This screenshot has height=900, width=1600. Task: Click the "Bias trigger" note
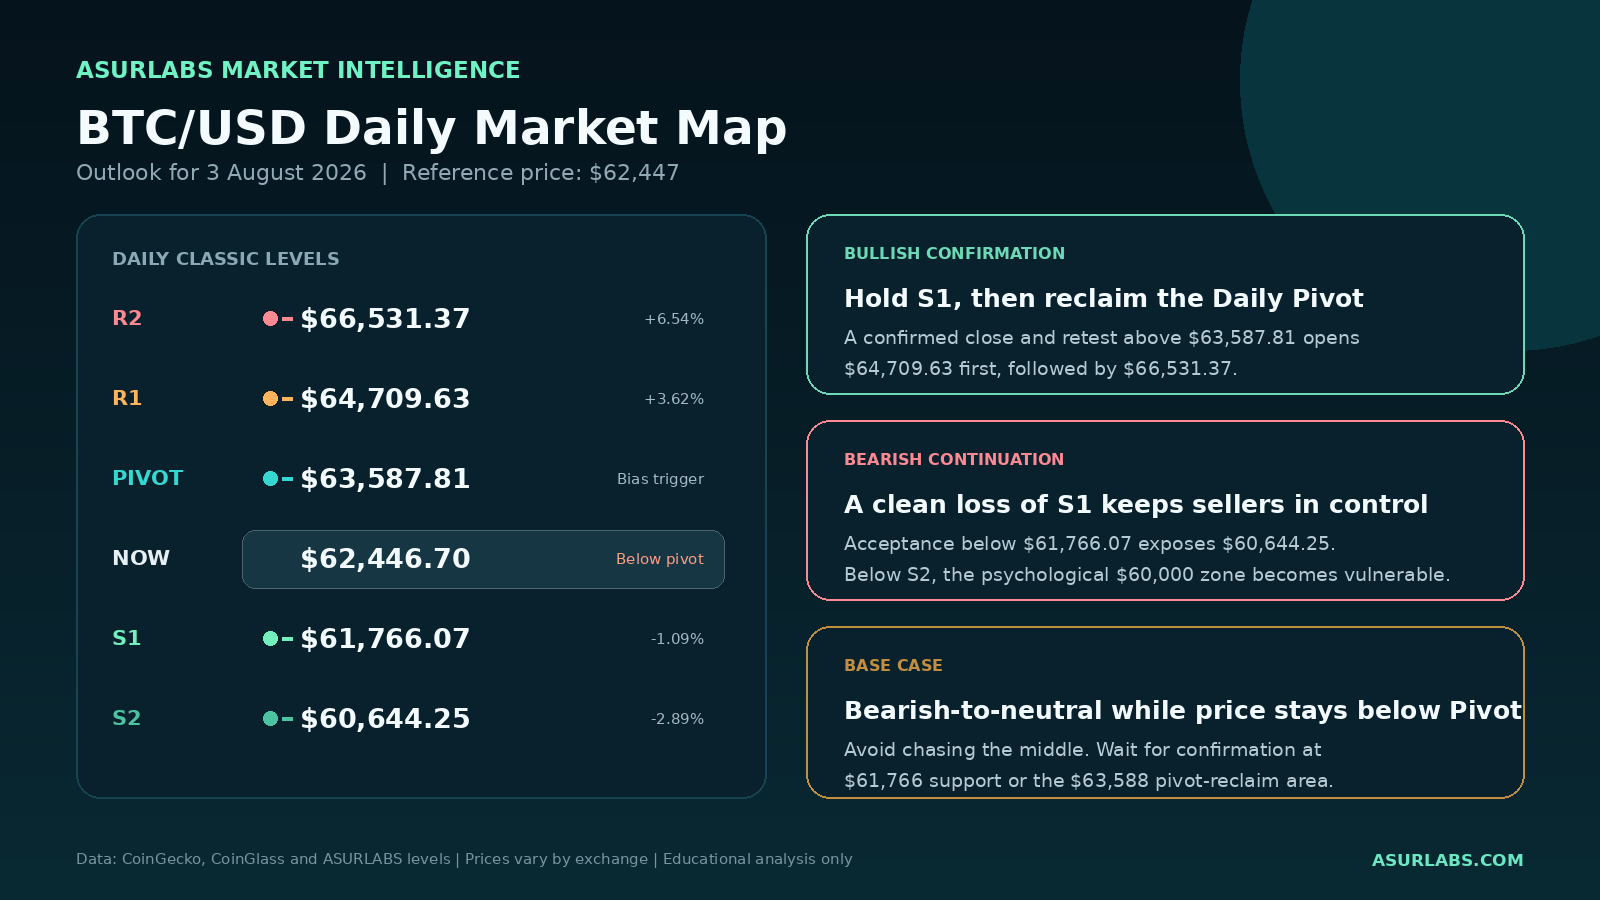[660, 479]
